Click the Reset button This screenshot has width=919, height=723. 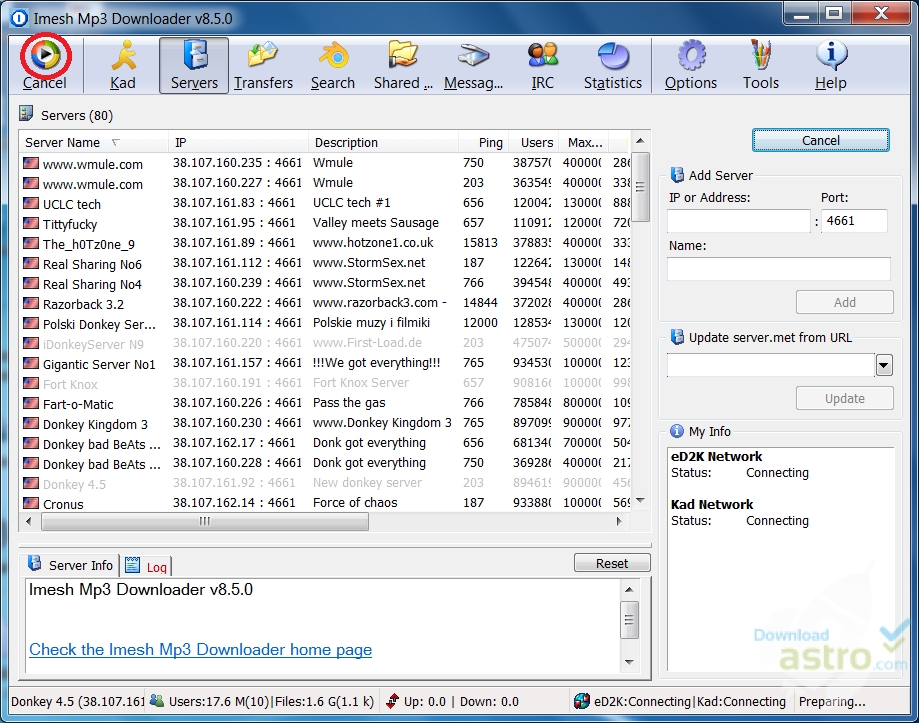point(612,563)
